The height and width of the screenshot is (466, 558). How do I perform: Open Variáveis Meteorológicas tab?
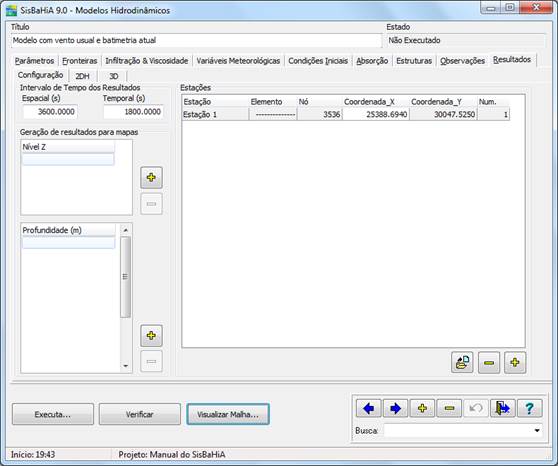coord(238,61)
